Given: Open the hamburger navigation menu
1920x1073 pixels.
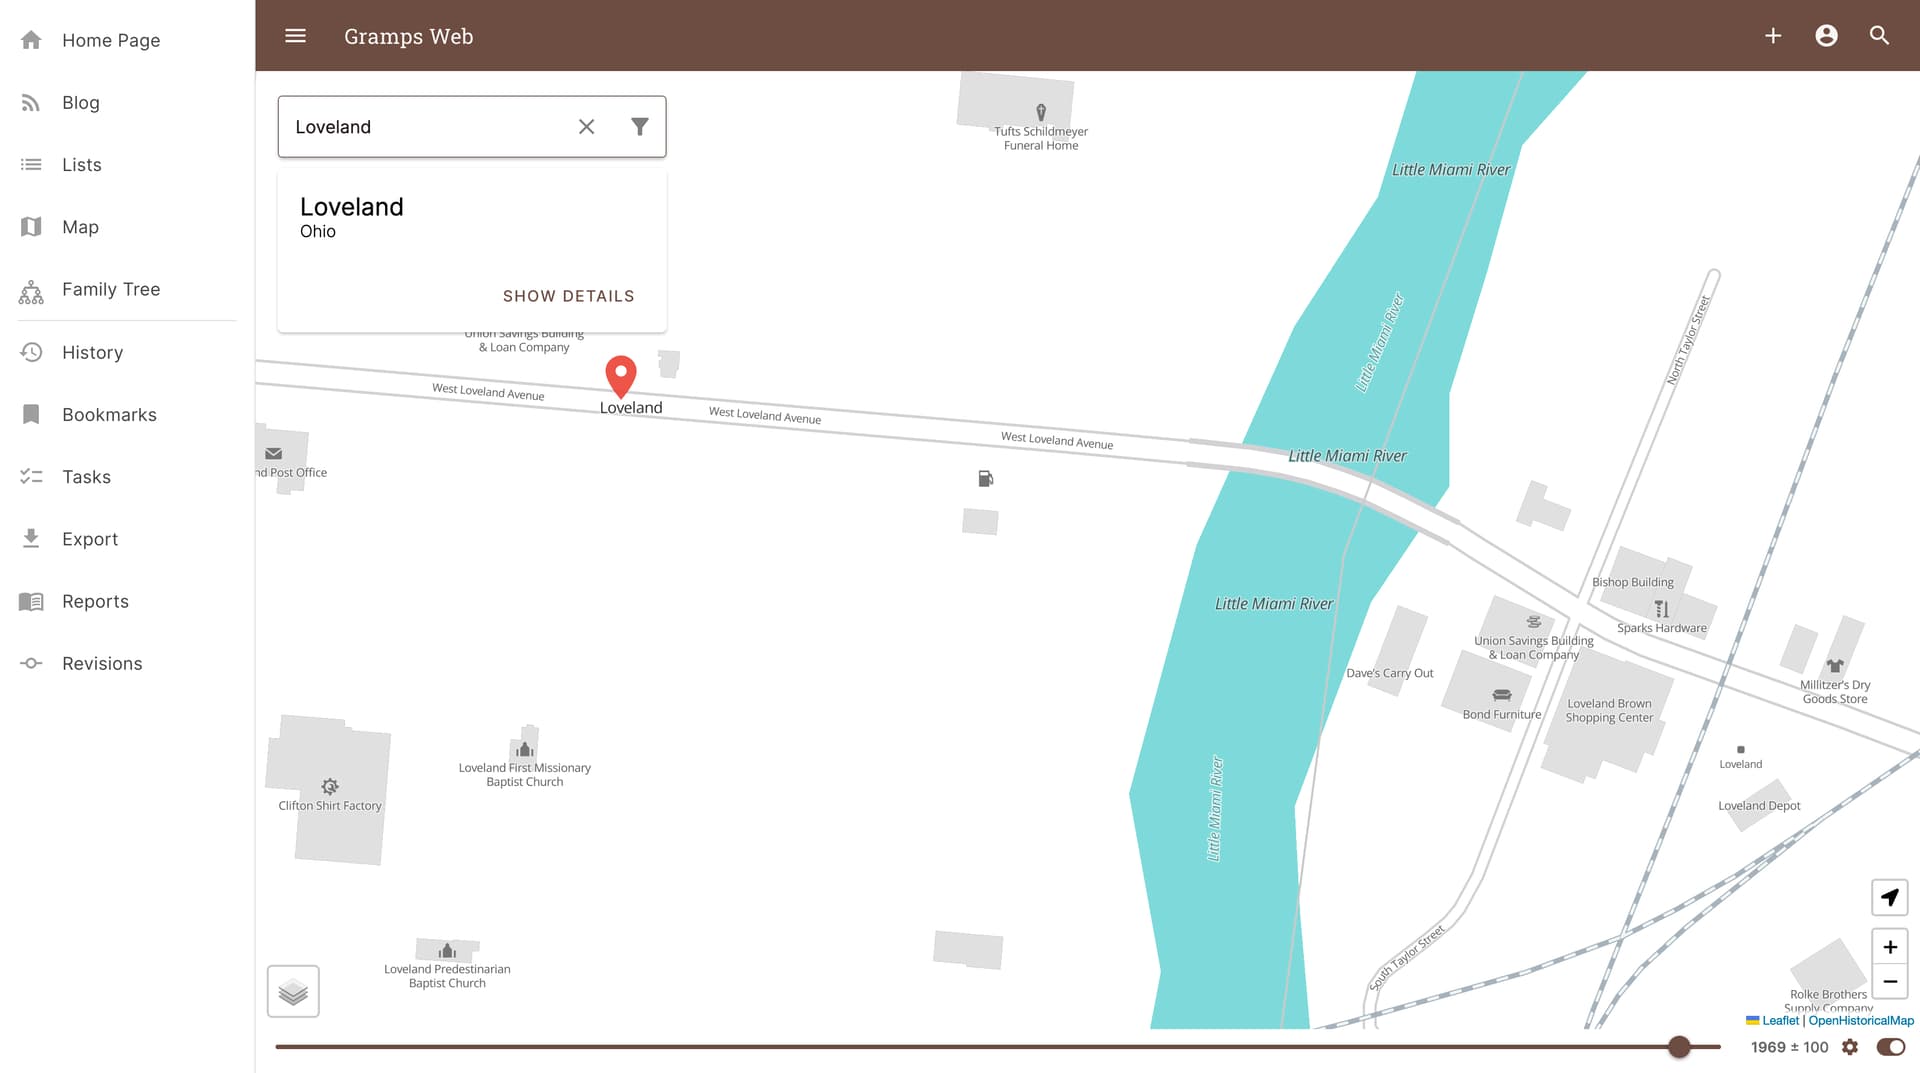Looking at the screenshot, I should coord(295,36).
